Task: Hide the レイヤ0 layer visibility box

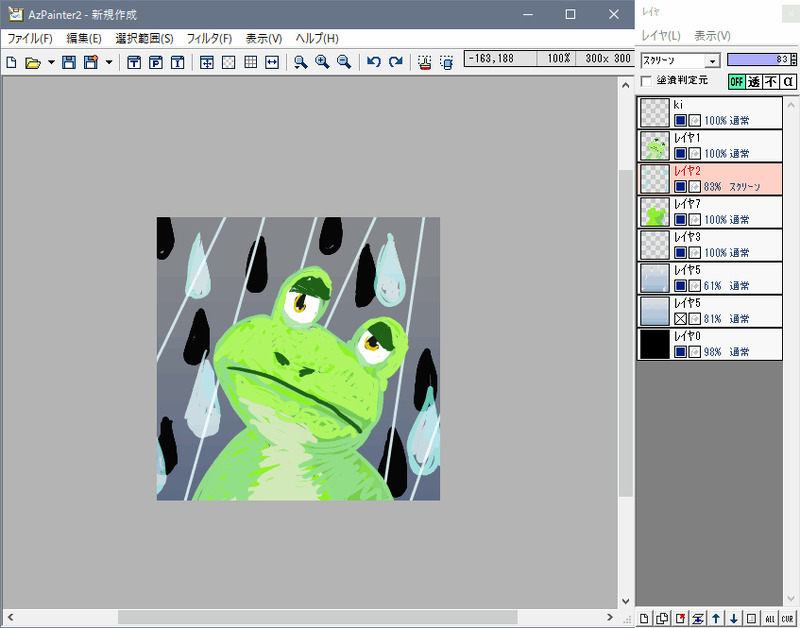Action: click(680, 352)
